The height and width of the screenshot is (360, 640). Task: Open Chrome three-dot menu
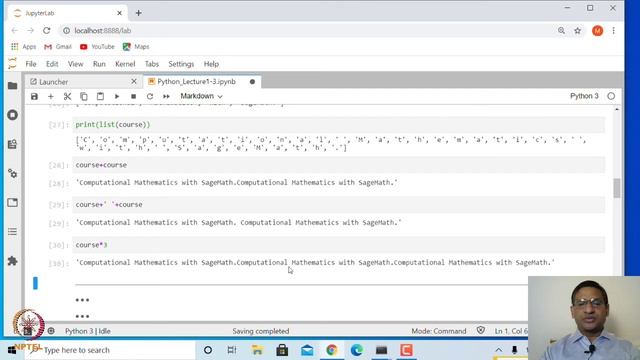click(x=613, y=31)
